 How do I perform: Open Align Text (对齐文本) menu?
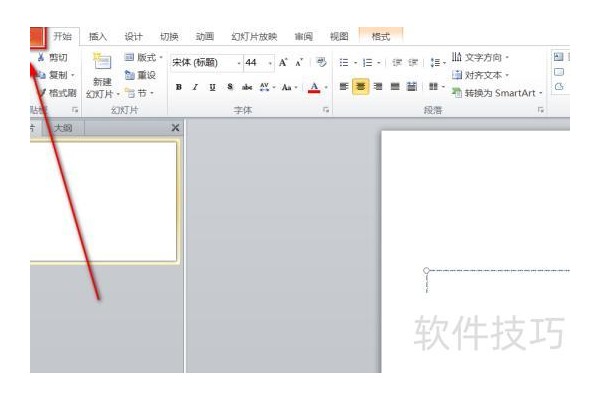[x=480, y=75]
